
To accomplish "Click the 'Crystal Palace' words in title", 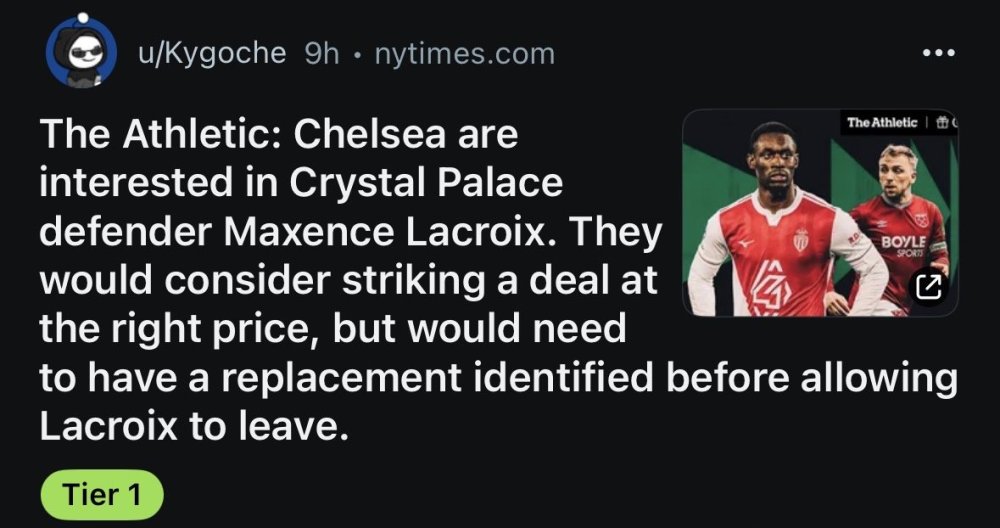I will 426,182.
